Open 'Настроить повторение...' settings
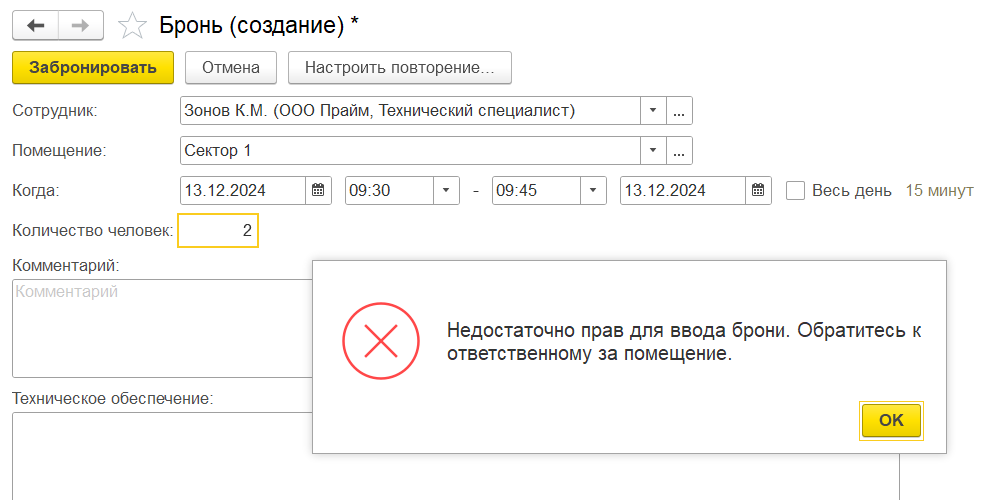Viewport: 994px width, 500px height. [x=399, y=68]
